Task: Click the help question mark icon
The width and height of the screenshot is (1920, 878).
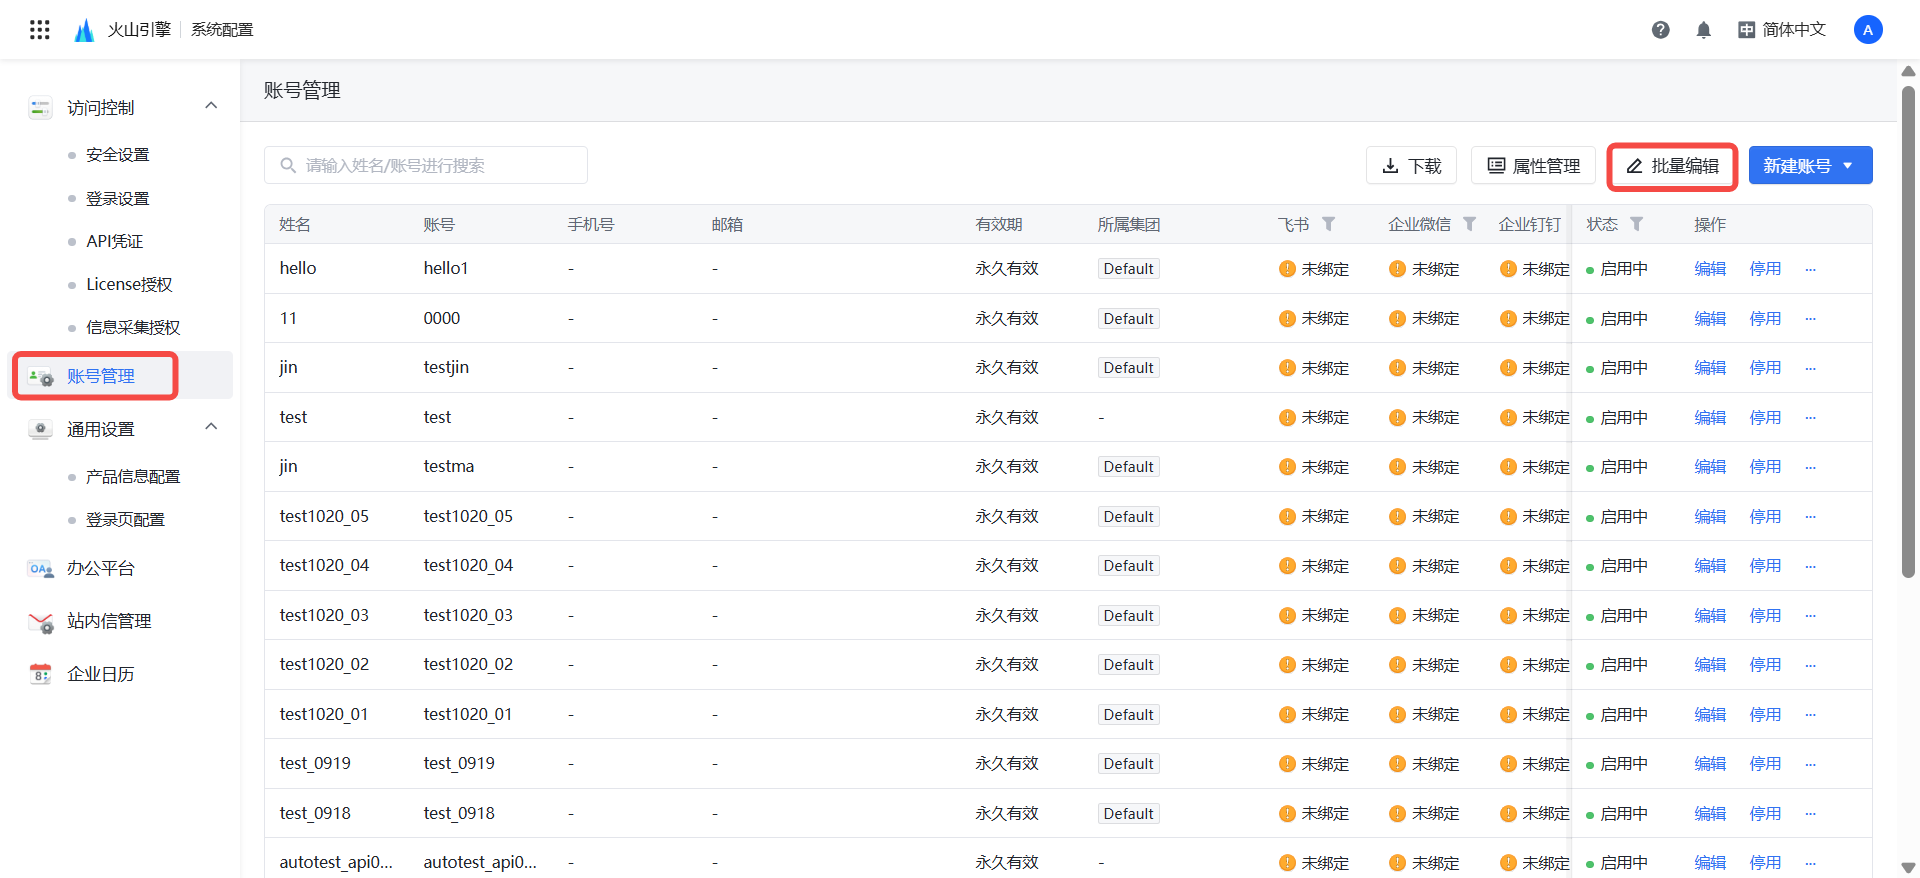Action: coord(1660,30)
